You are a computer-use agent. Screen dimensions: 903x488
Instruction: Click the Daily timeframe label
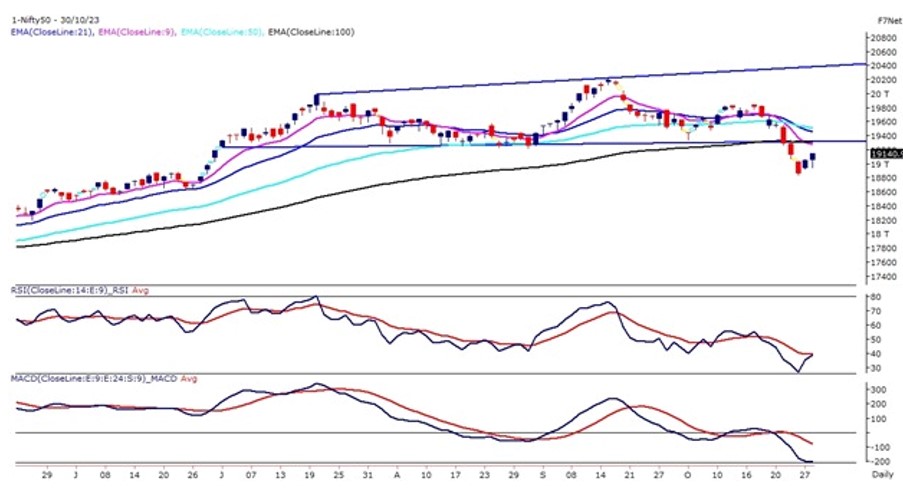pos(883,474)
